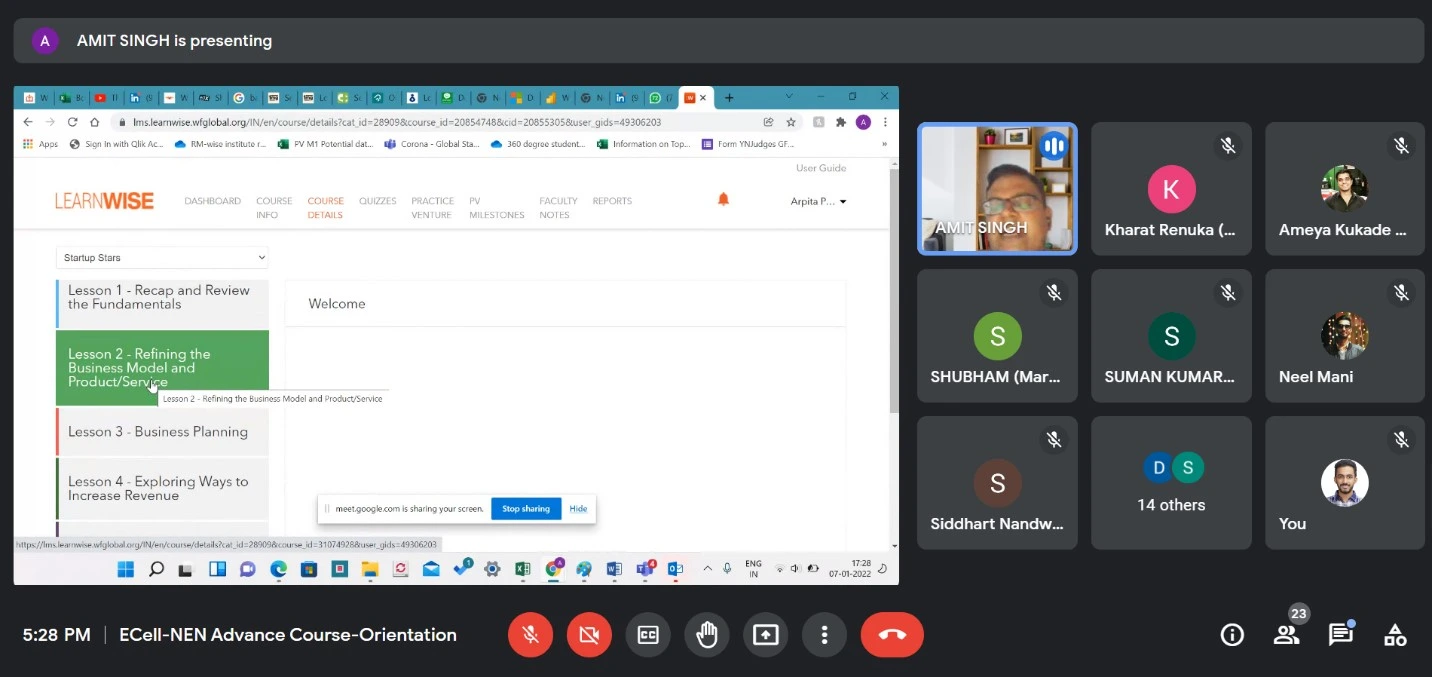1432x677 pixels.
Task: Click new tab plus icon in shared browser
Action: (729, 97)
